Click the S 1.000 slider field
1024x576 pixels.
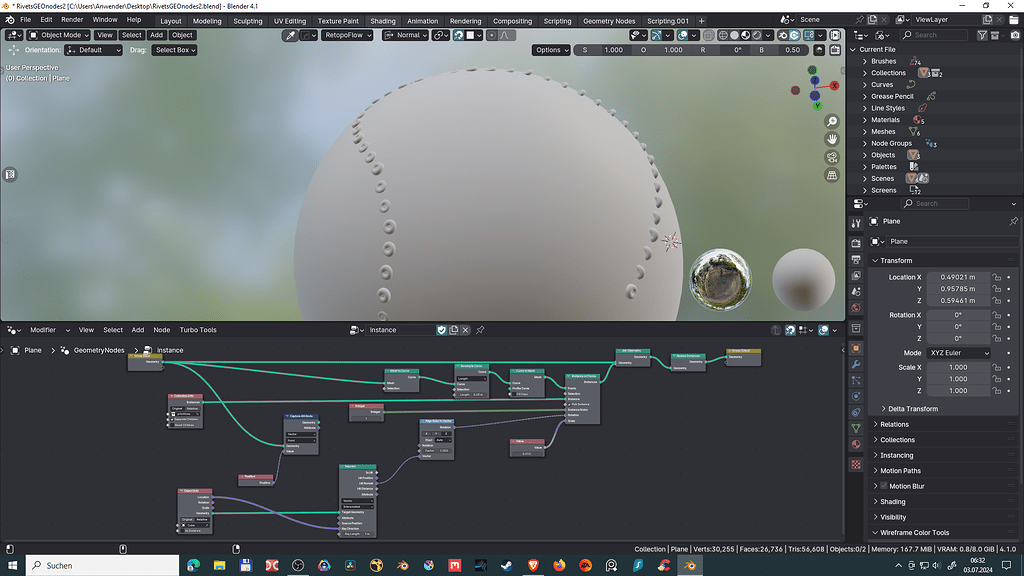[x=603, y=50]
